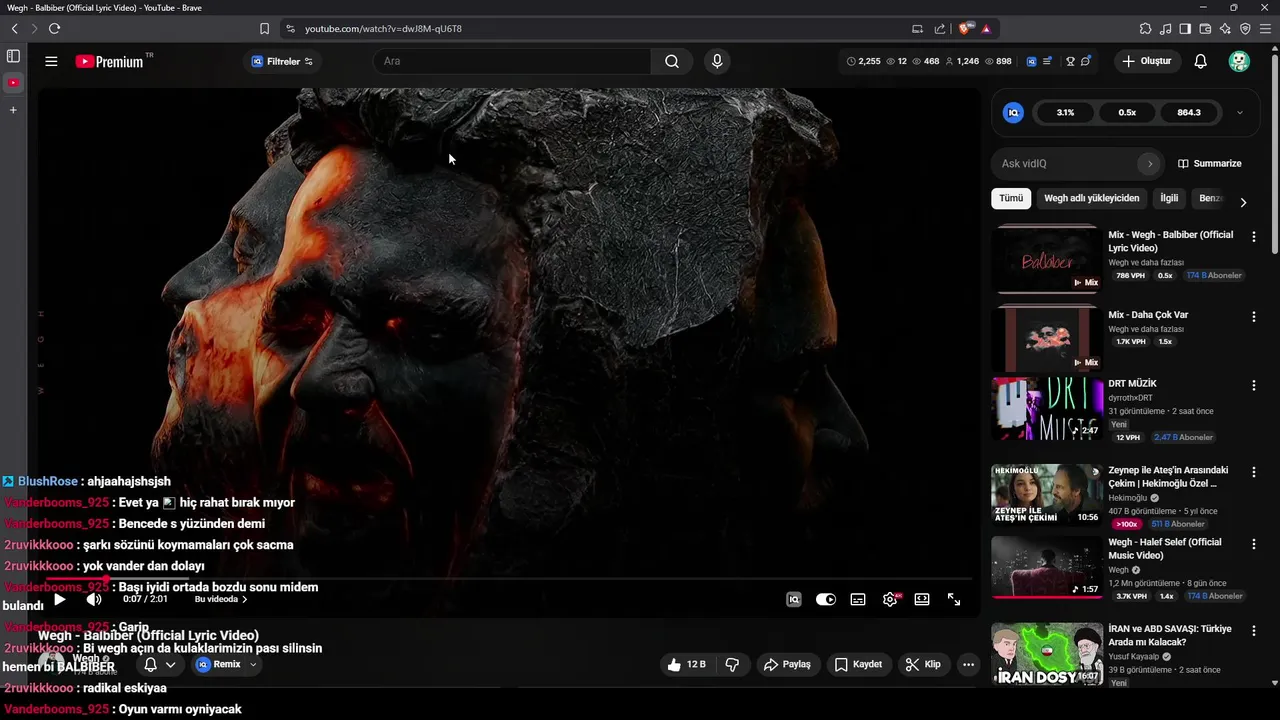The image size is (1280, 720).
Task: Open a new tab with plus icon
Action: [13, 109]
